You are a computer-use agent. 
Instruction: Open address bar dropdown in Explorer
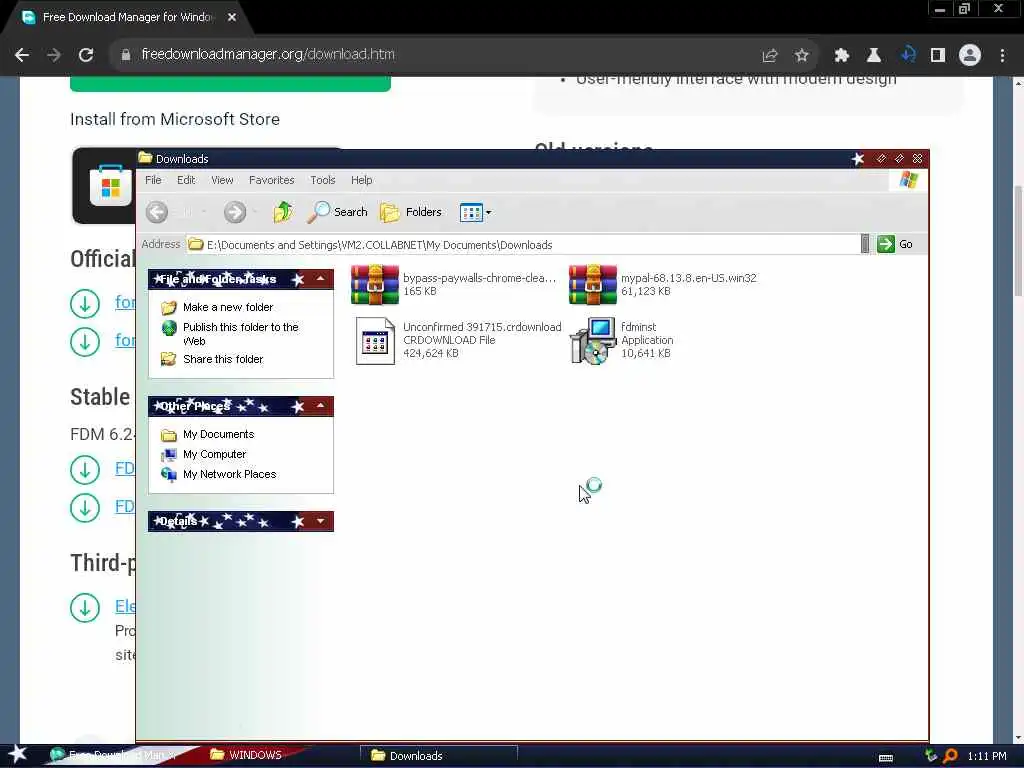point(865,244)
